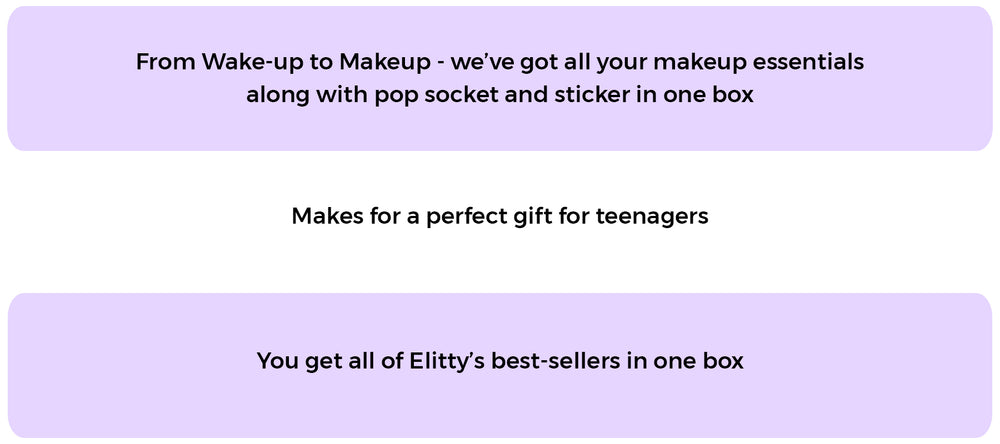1000x444 pixels.
Task: Select the 'Makes for a perfect gift for teenagers' text
Action: (x=500, y=216)
